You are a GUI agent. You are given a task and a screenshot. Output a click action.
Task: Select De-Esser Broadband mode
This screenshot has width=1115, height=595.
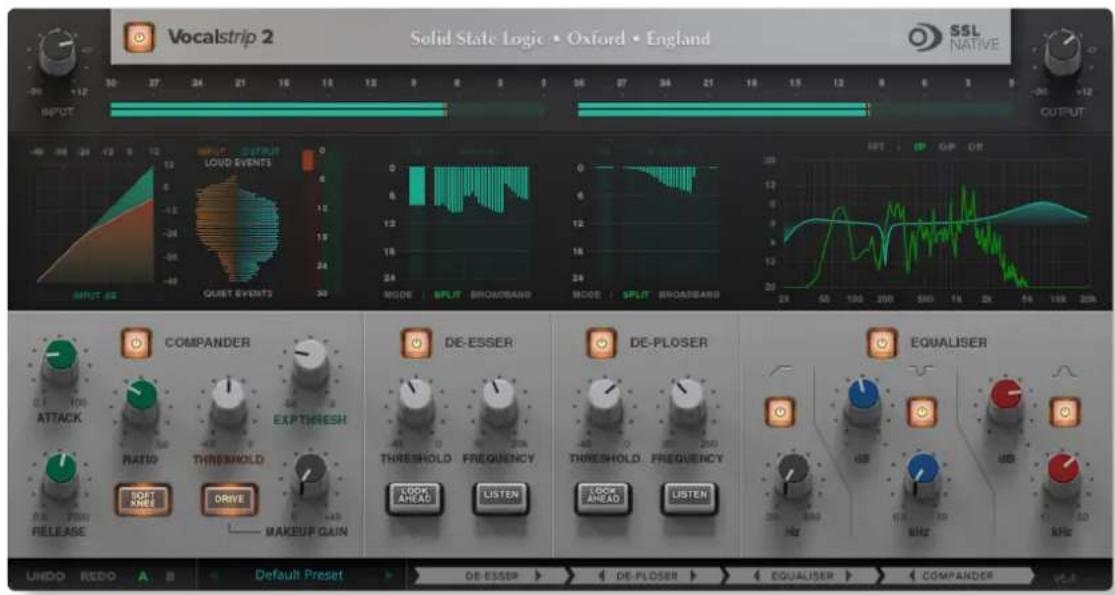coord(501,294)
